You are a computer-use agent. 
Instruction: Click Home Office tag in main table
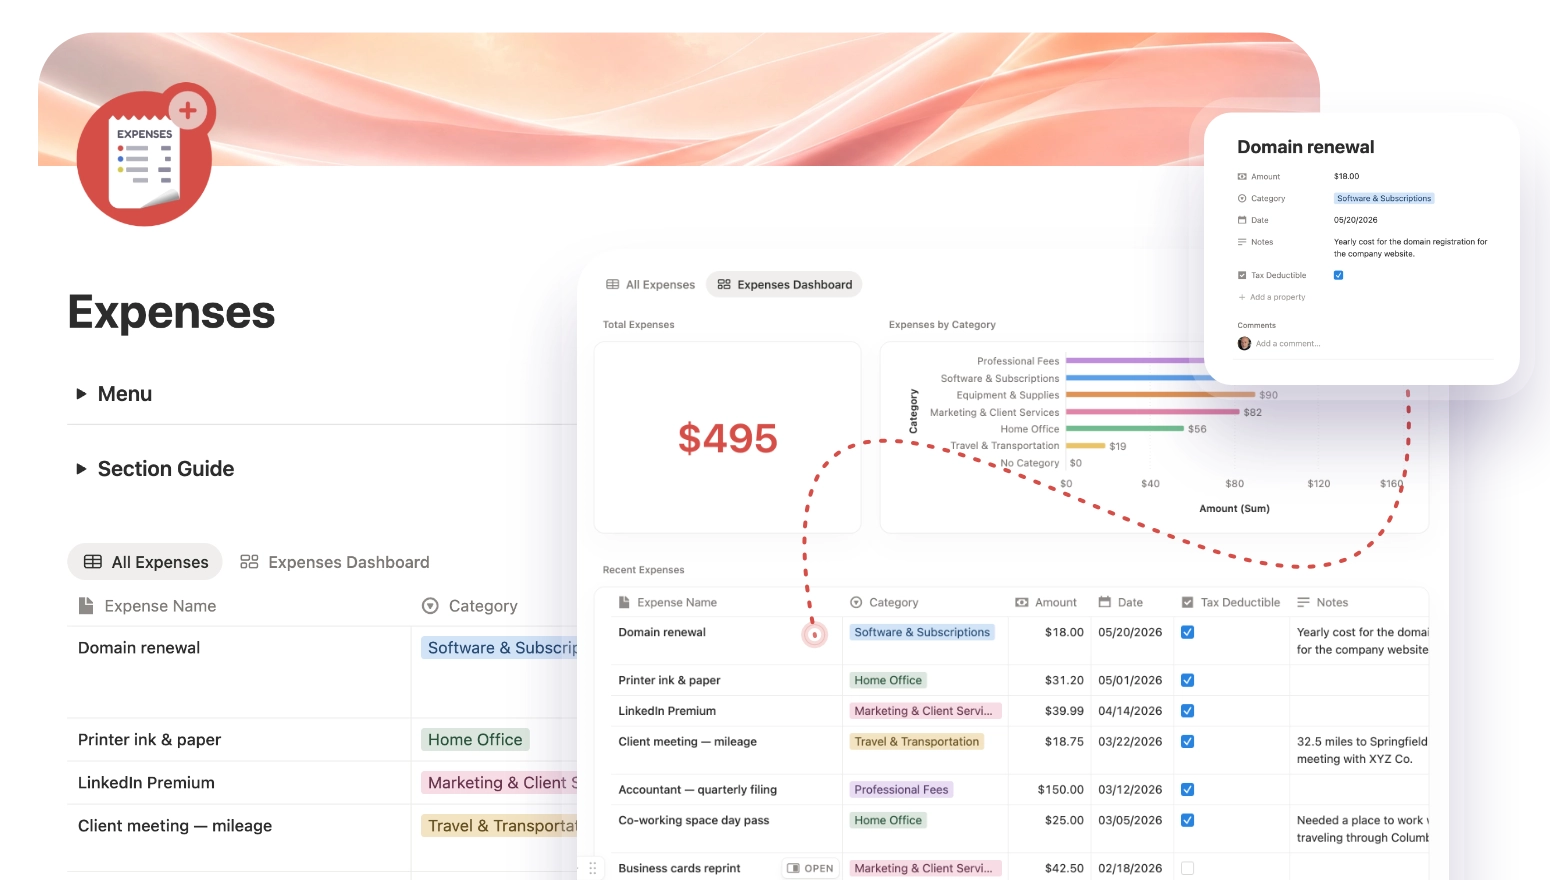[475, 740]
